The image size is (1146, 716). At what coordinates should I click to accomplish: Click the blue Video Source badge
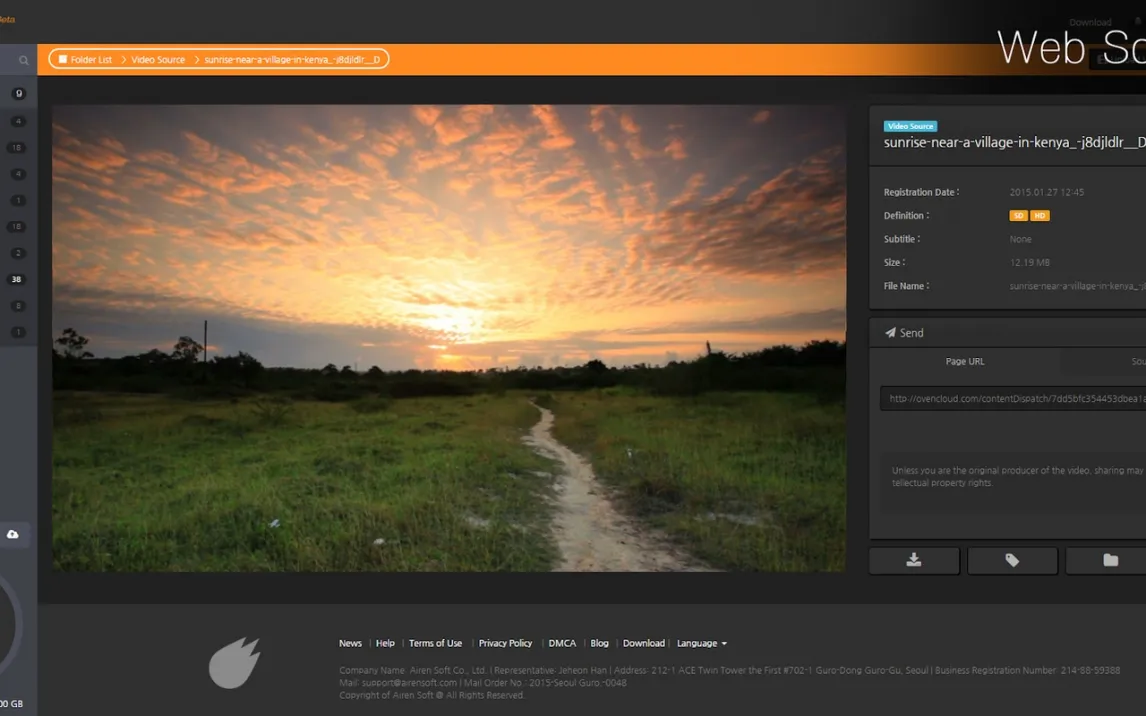pos(910,126)
